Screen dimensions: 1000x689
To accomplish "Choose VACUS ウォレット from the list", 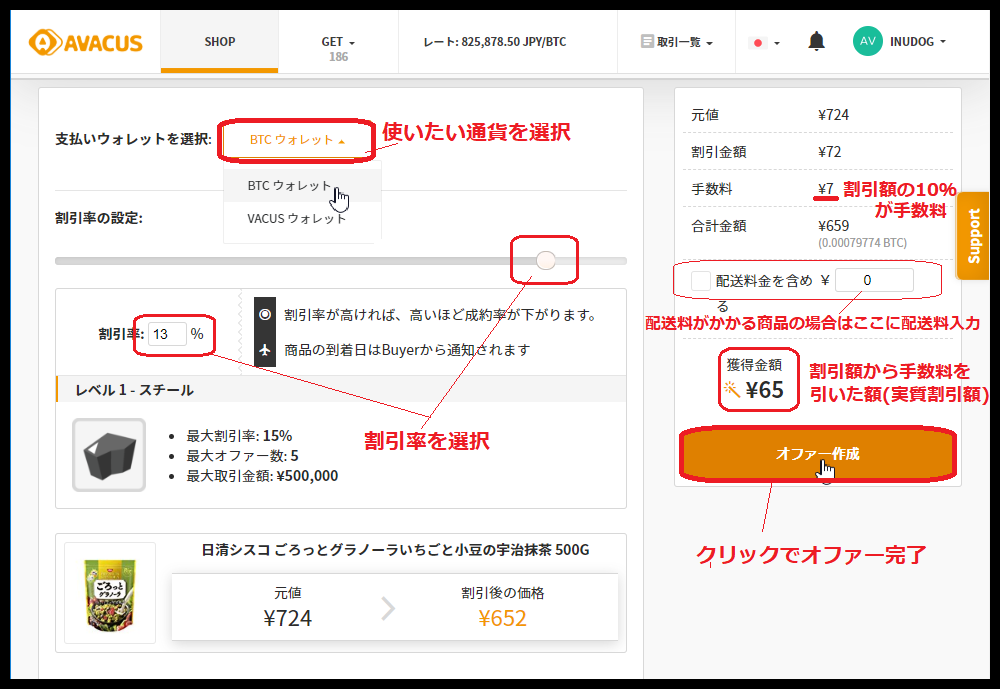I will pos(297,218).
